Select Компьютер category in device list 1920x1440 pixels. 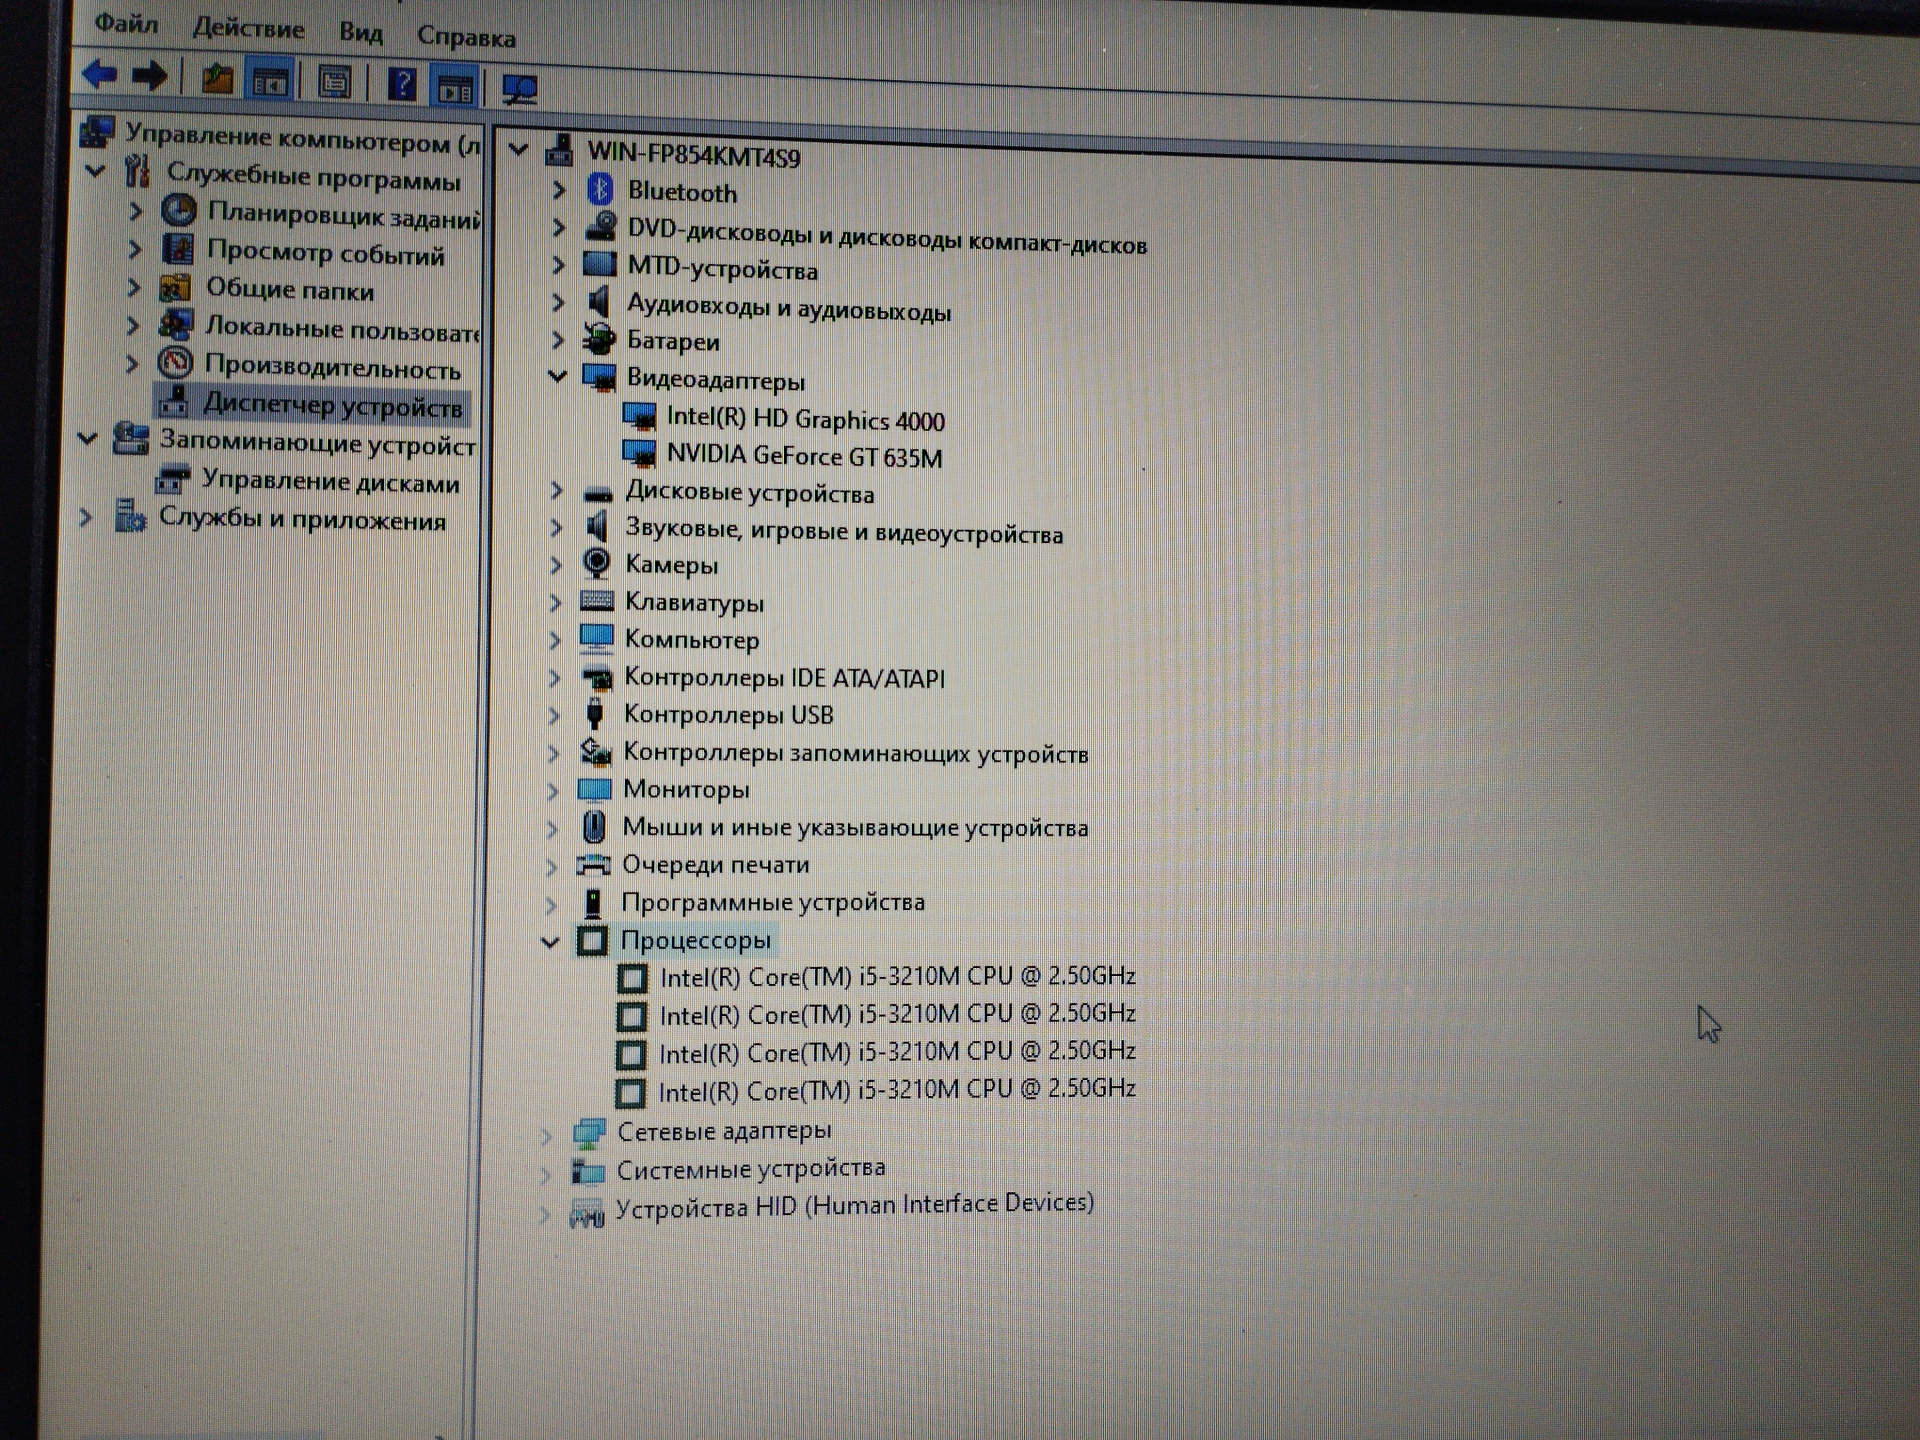pos(692,639)
